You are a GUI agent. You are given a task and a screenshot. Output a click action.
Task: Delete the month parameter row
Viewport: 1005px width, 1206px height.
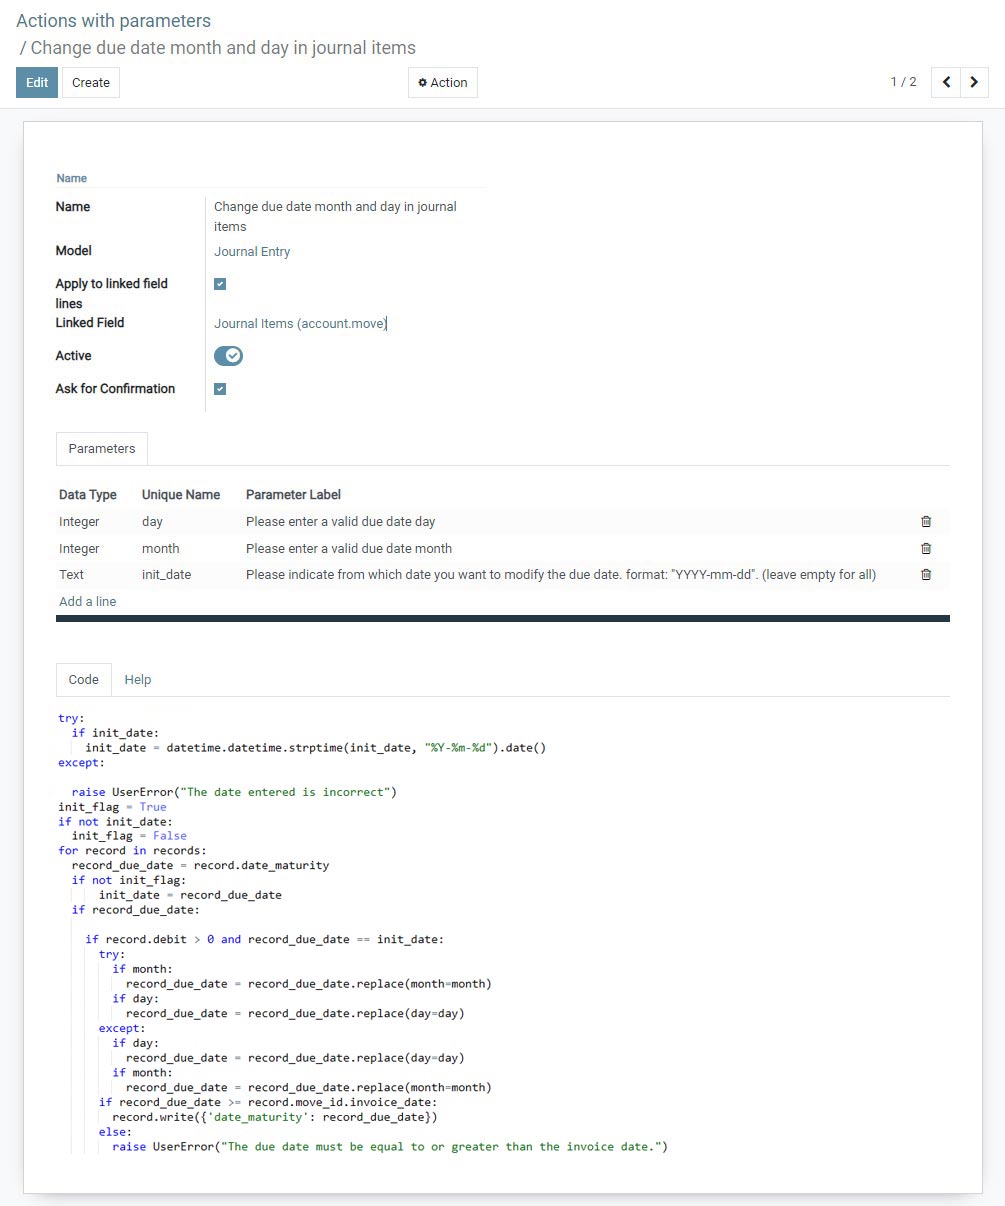coord(925,549)
